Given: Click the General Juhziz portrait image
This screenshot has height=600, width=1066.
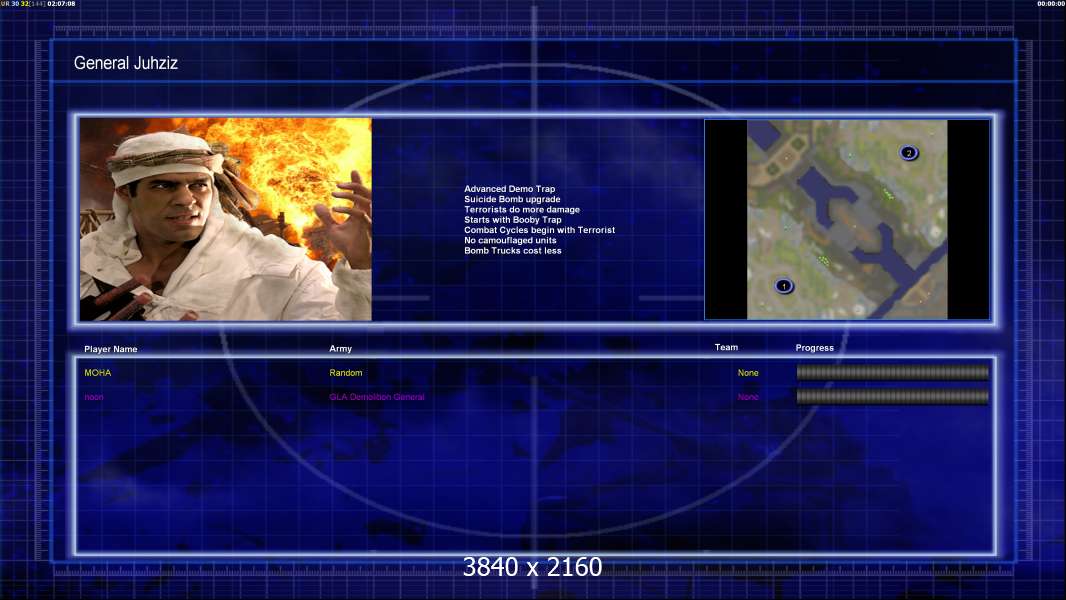Looking at the screenshot, I should tap(226, 219).
